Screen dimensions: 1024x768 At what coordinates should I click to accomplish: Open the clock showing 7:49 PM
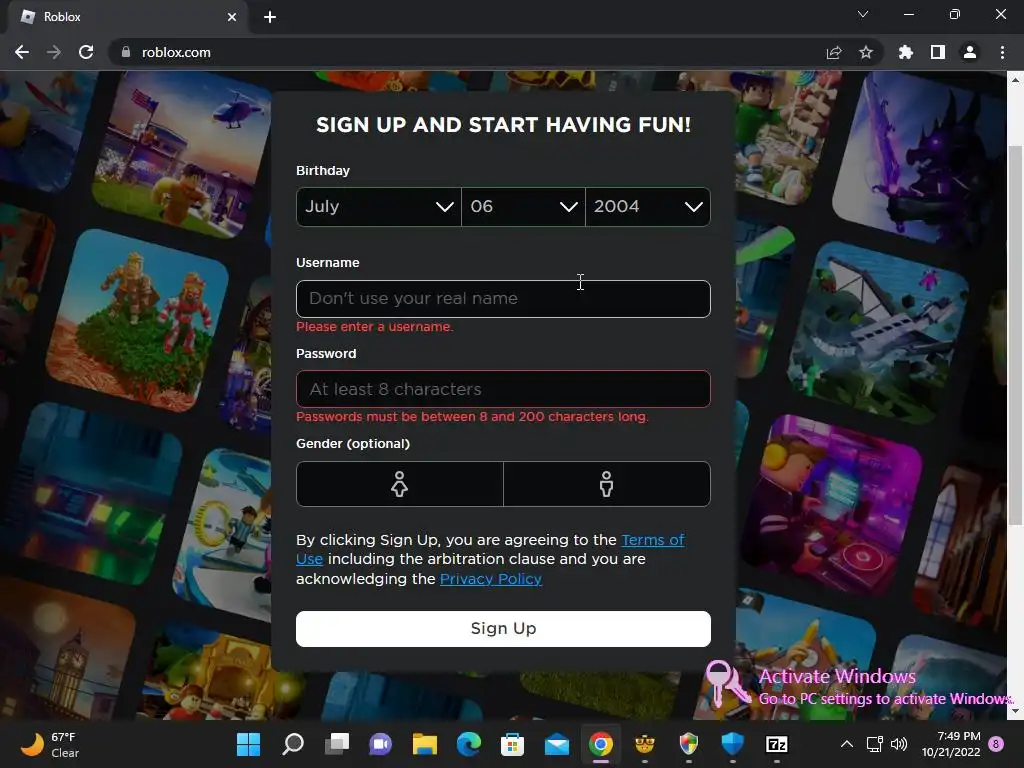[951, 744]
